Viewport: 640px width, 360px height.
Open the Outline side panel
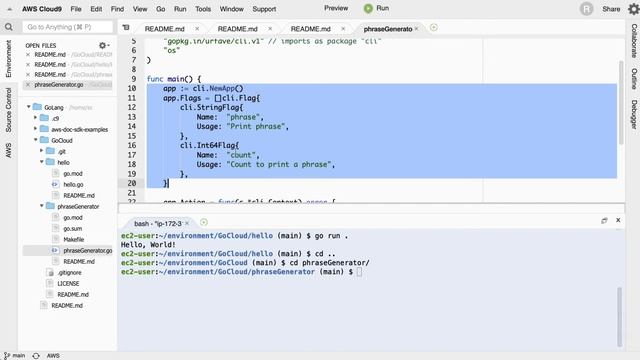pyautogui.click(x=634, y=79)
